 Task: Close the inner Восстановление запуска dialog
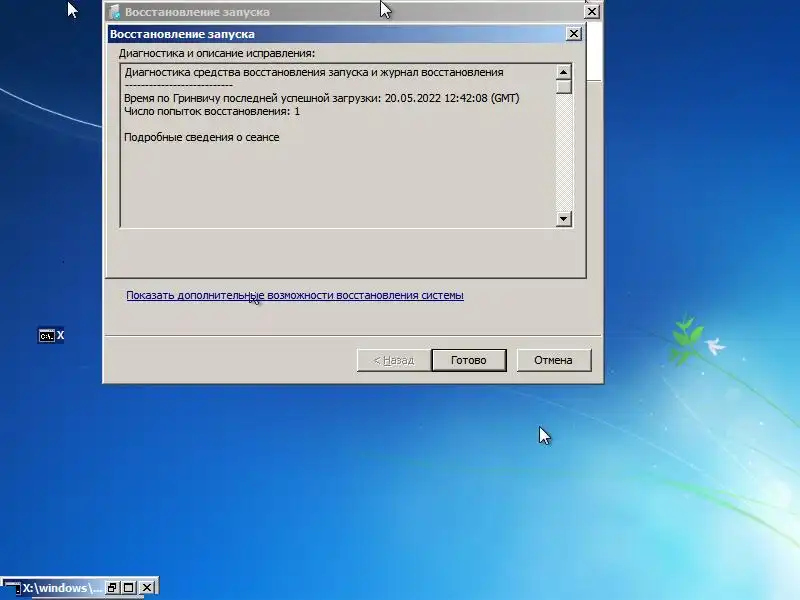(x=573, y=34)
